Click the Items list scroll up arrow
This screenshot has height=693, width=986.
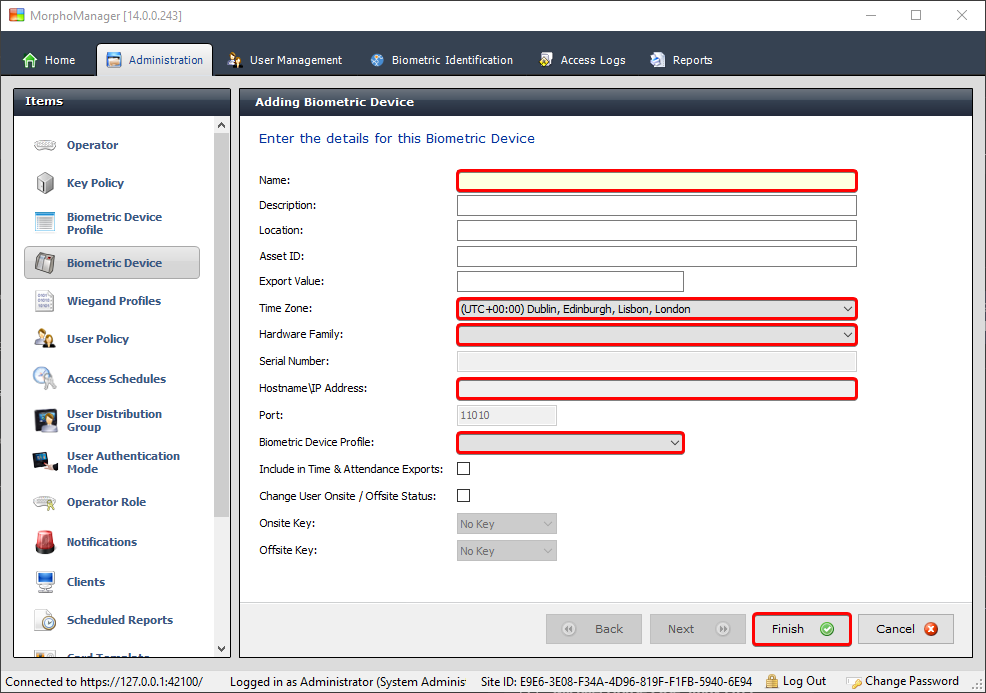coord(221,125)
